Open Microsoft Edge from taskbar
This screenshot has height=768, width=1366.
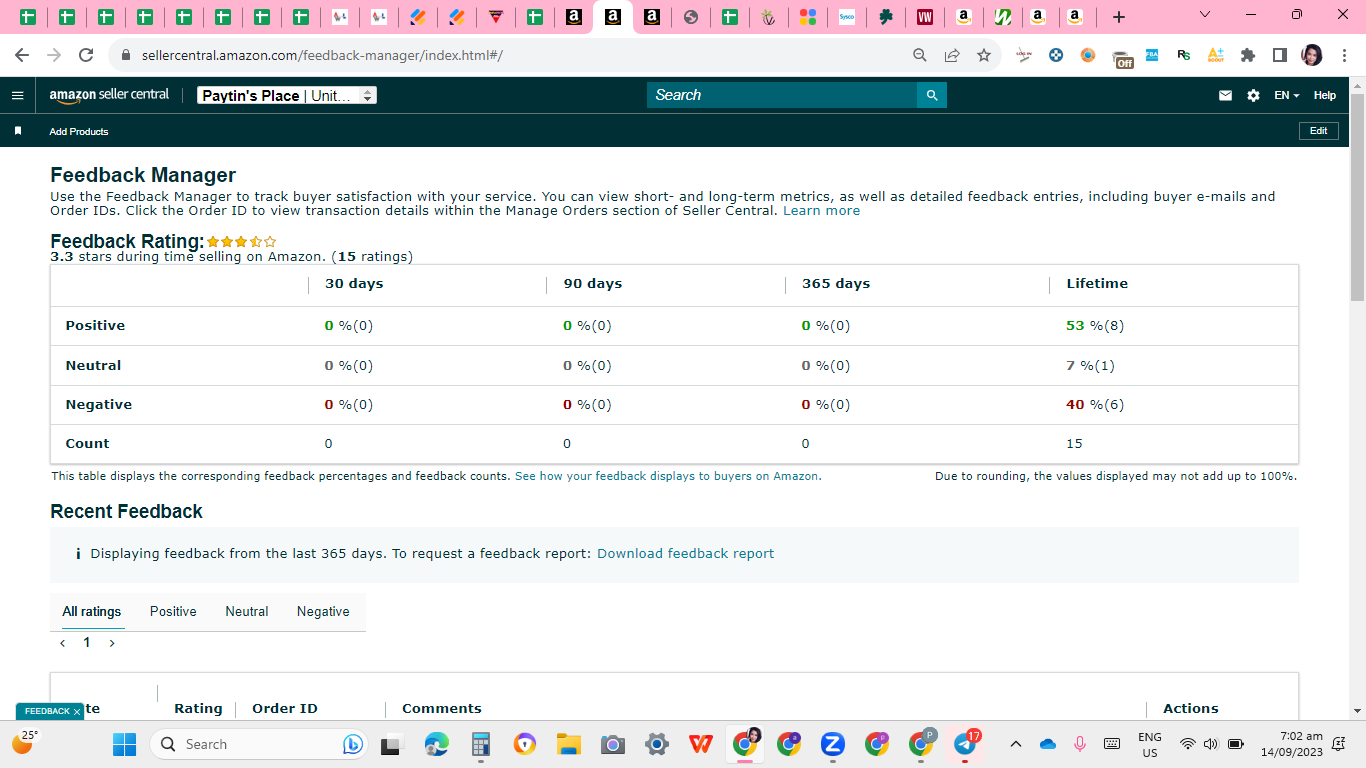[x=436, y=744]
